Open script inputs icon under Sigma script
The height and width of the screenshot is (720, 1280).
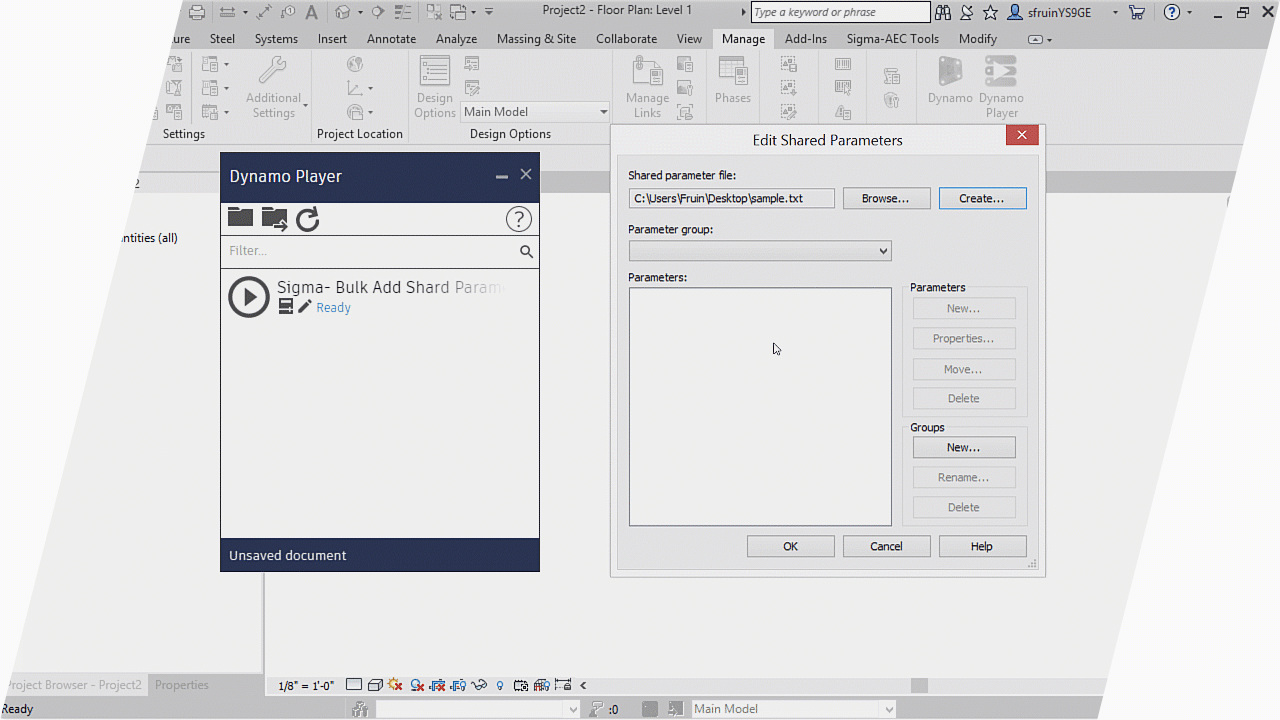[x=286, y=307]
